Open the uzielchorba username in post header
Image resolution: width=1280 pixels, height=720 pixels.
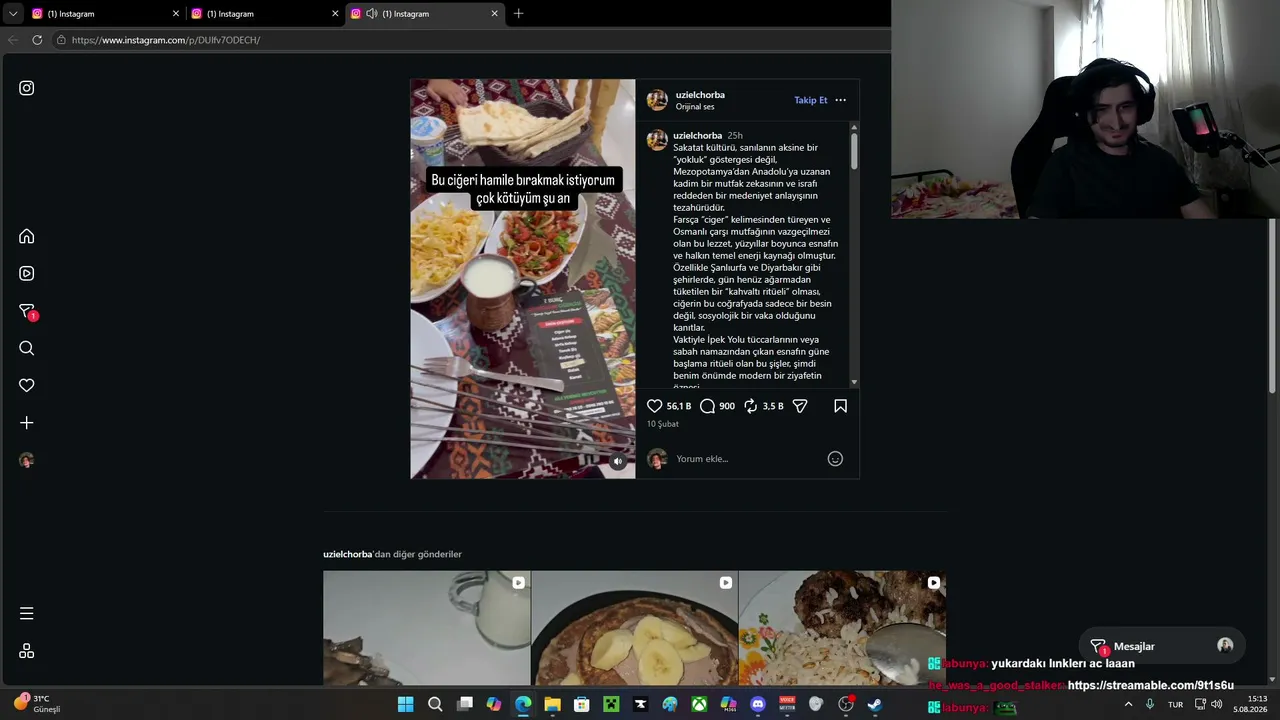(700, 95)
